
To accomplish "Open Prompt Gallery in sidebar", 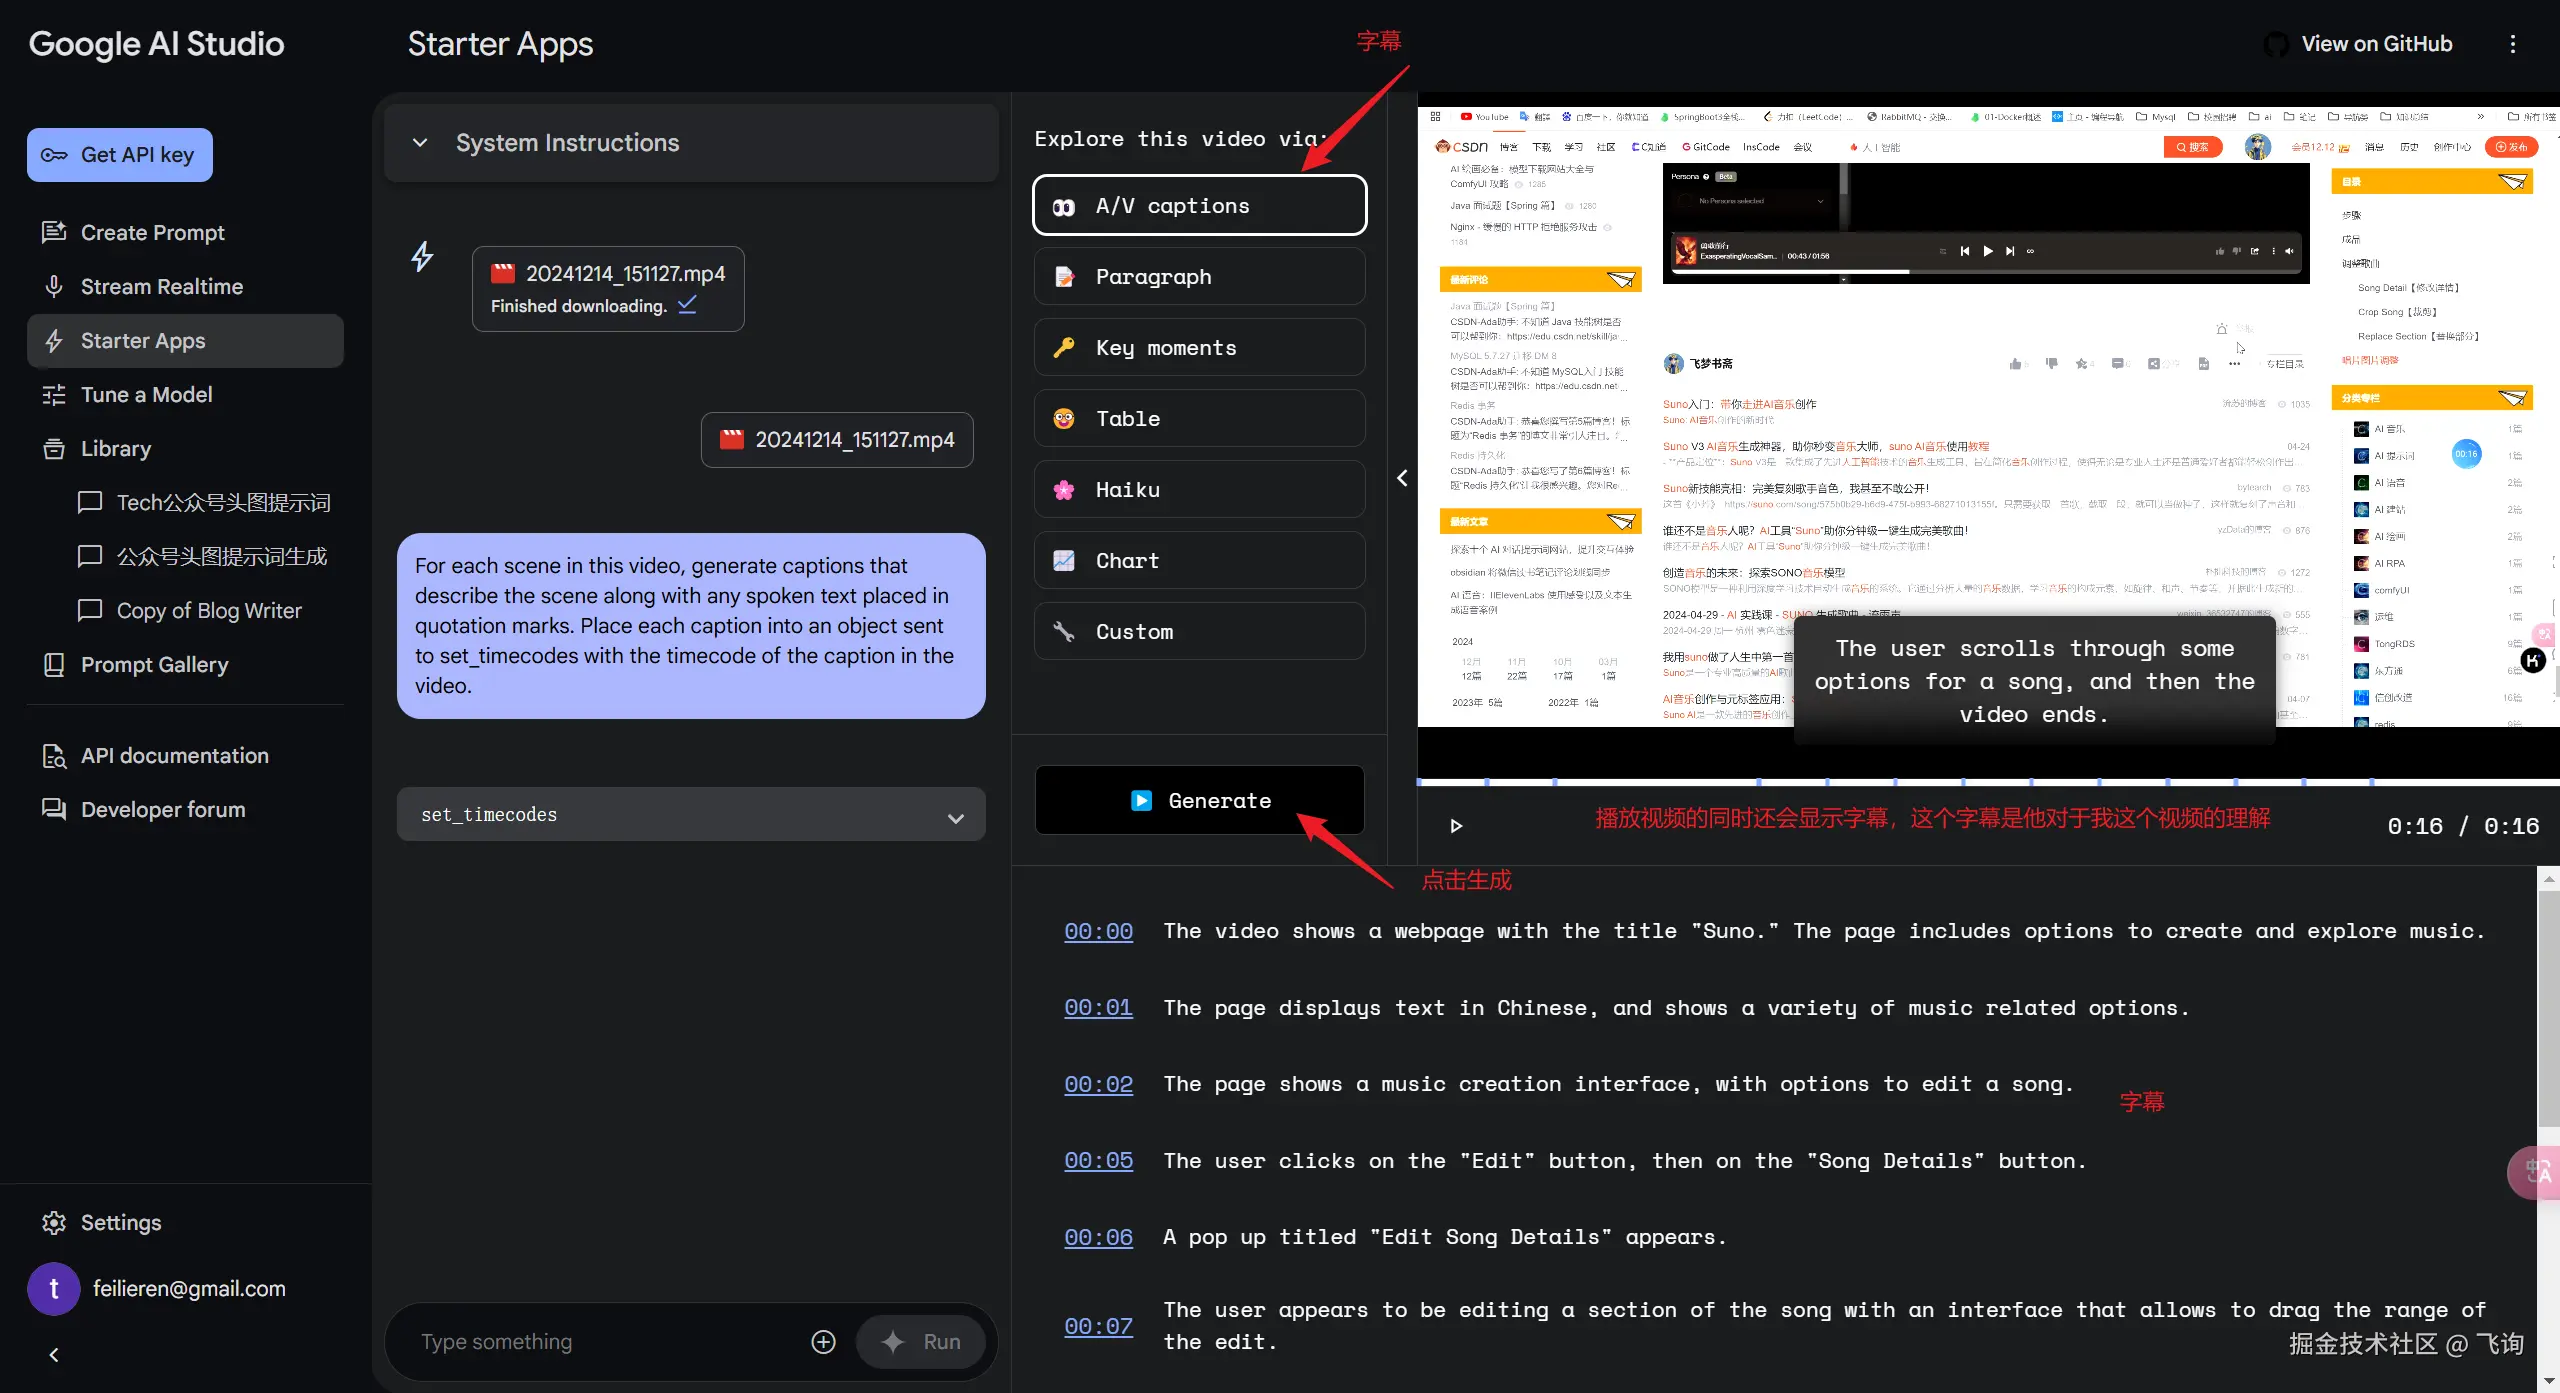I will [x=154, y=665].
